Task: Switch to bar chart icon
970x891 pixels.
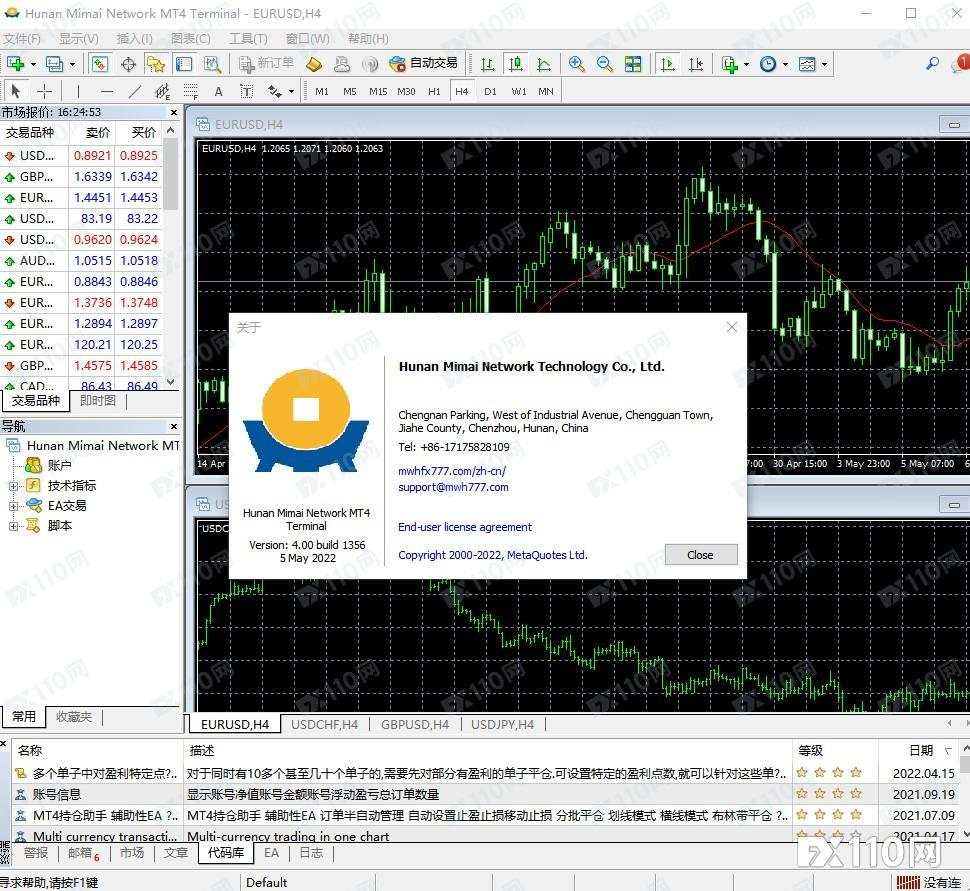Action: point(487,64)
